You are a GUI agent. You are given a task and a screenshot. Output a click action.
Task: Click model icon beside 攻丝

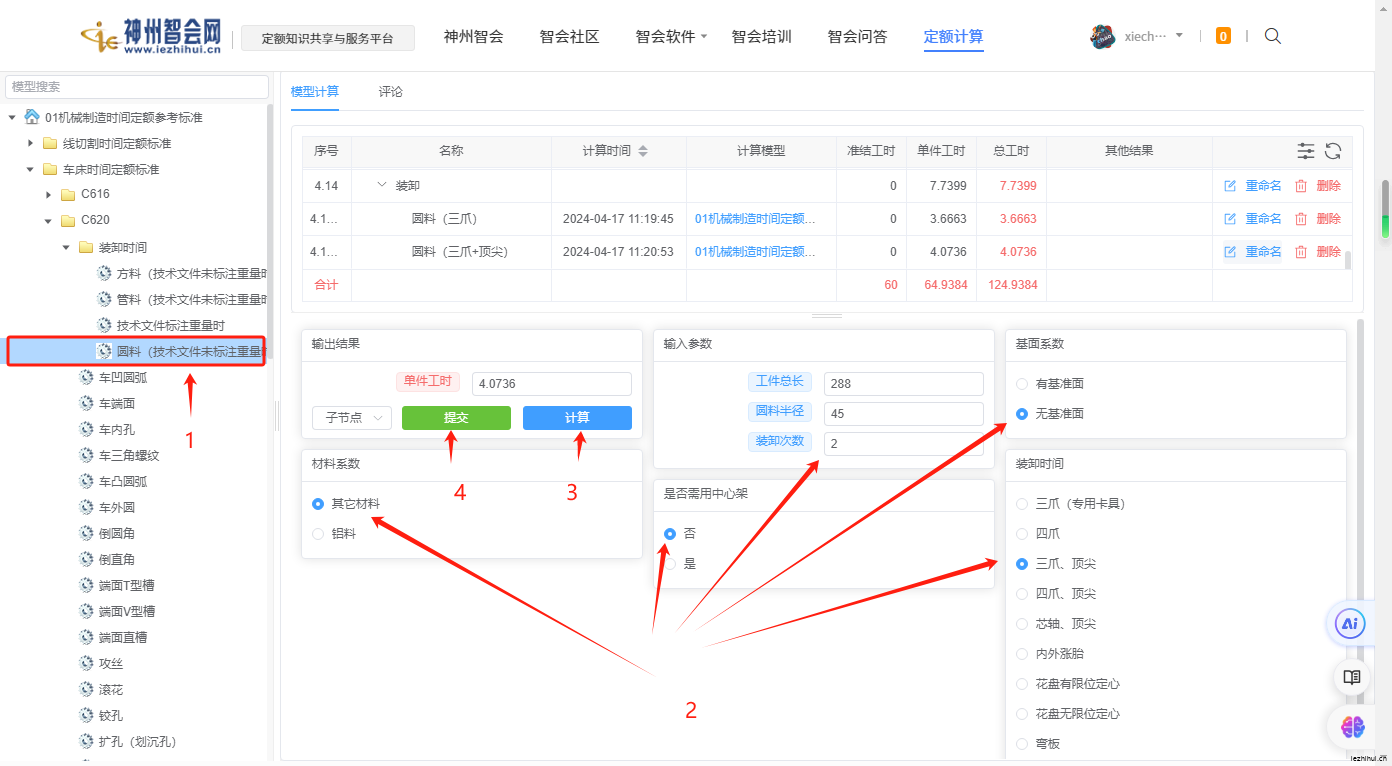coord(86,663)
